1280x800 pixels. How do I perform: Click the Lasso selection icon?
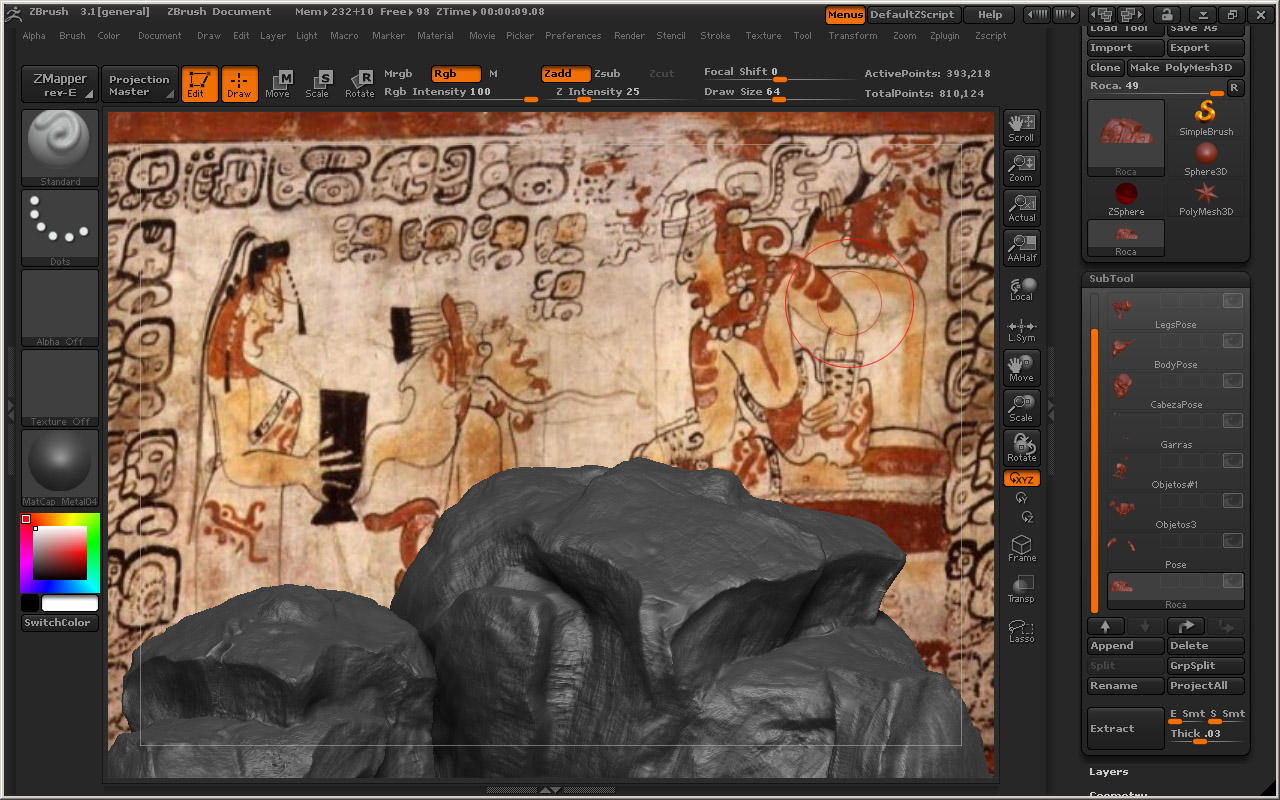1021,630
